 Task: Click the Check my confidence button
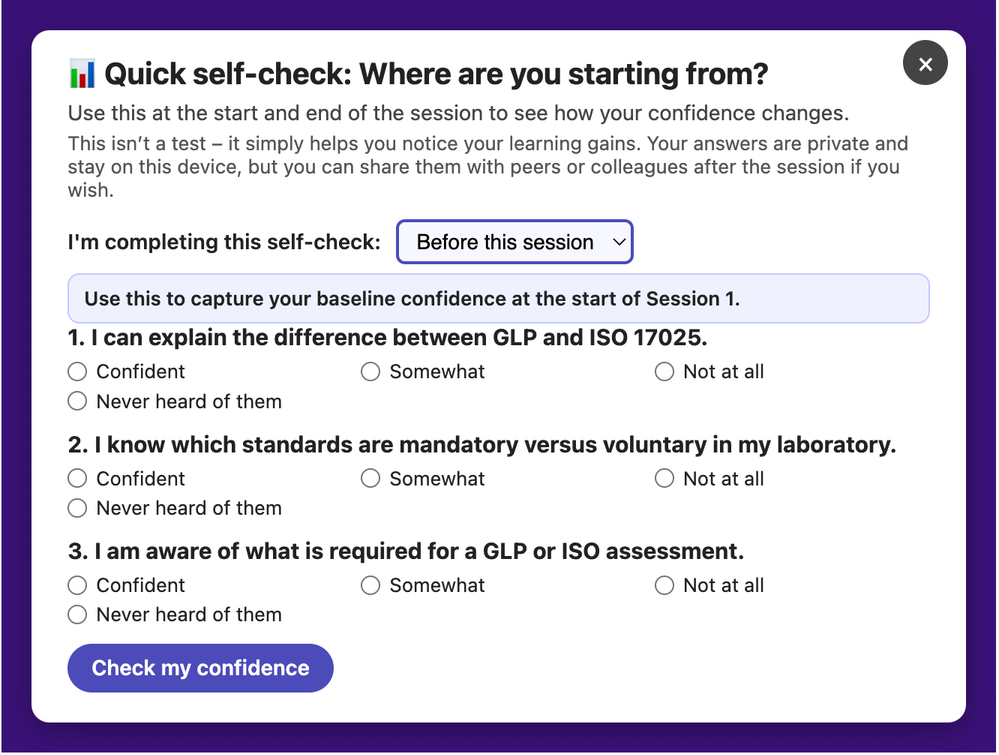point(200,668)
